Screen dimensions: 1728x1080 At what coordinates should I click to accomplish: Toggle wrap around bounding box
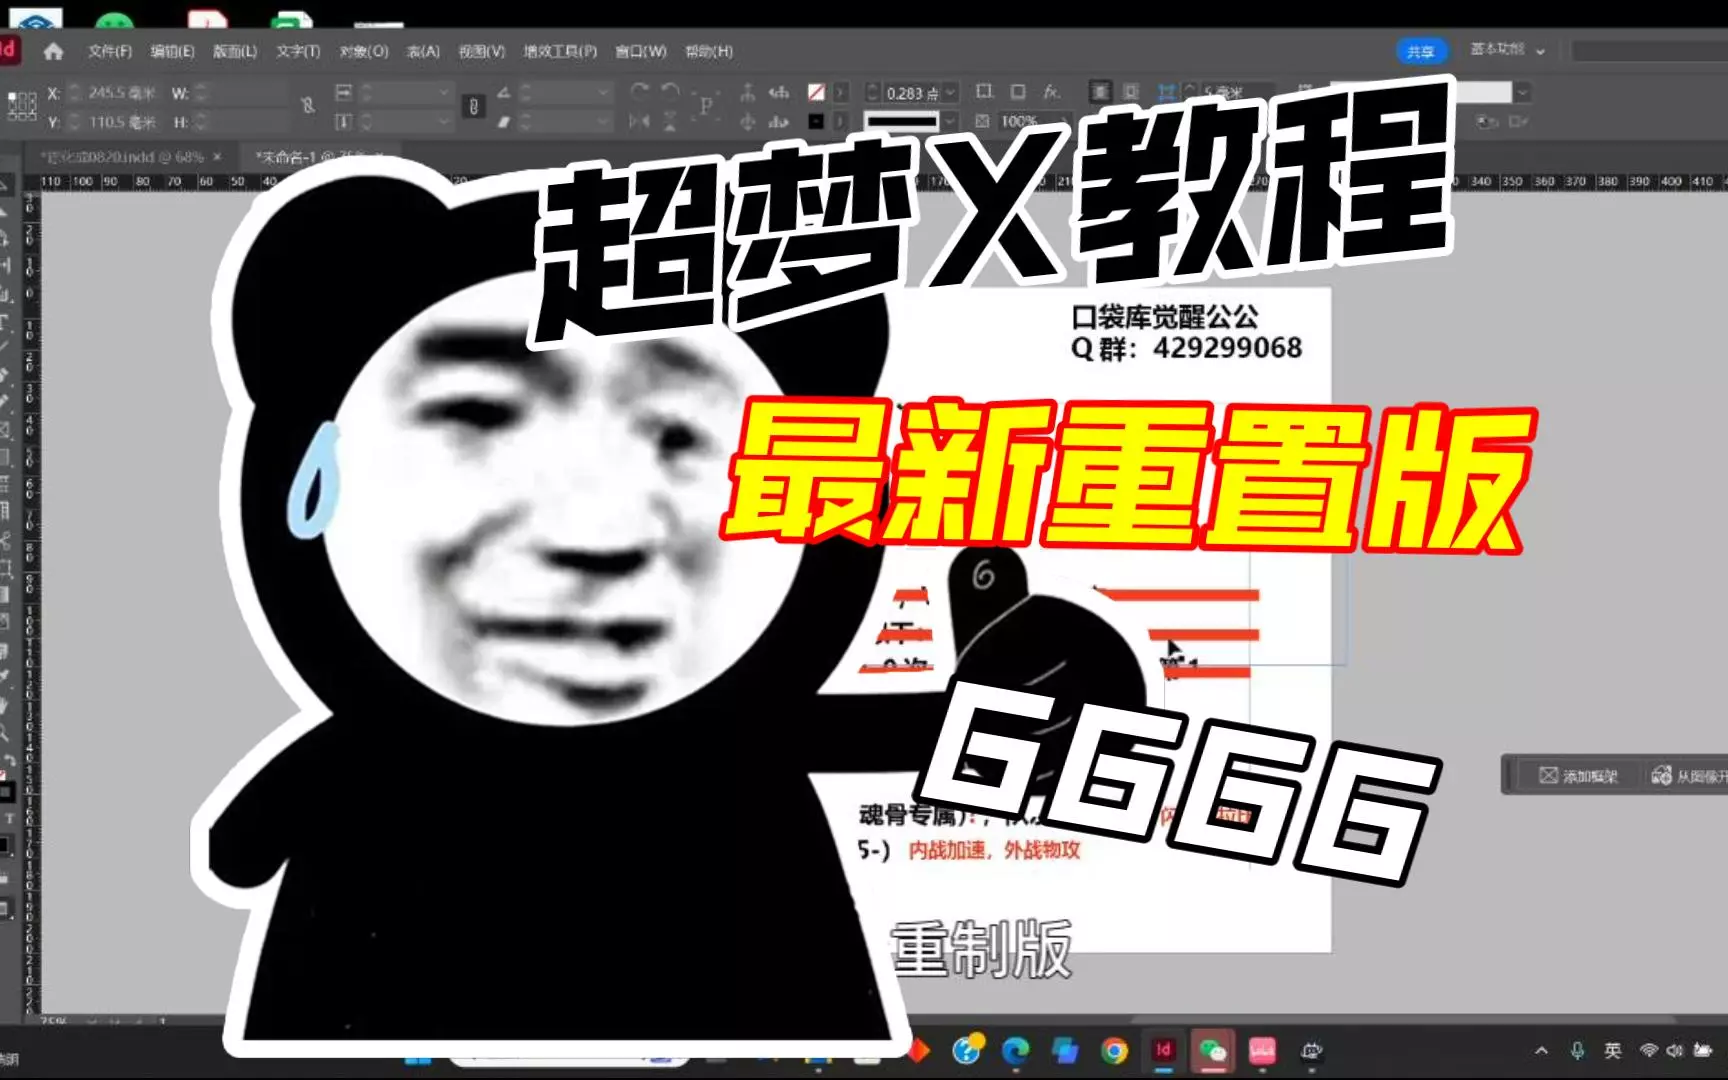click(x=1131, y=92)
